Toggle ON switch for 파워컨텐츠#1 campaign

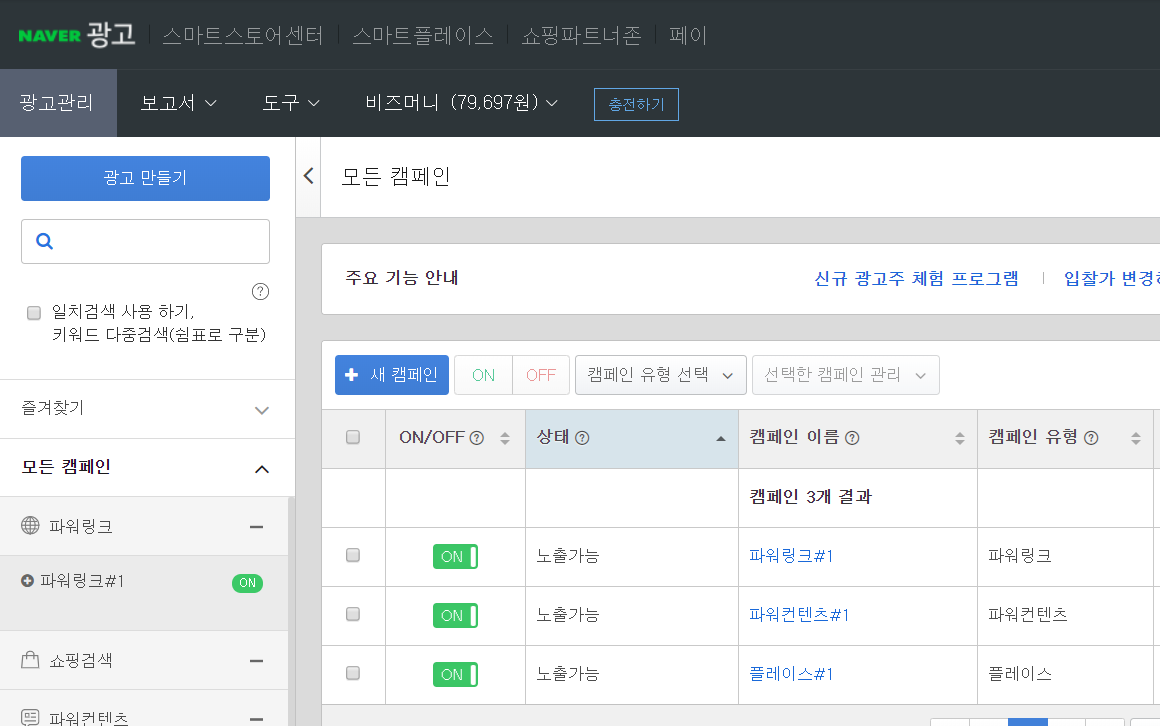click(455, 616)
